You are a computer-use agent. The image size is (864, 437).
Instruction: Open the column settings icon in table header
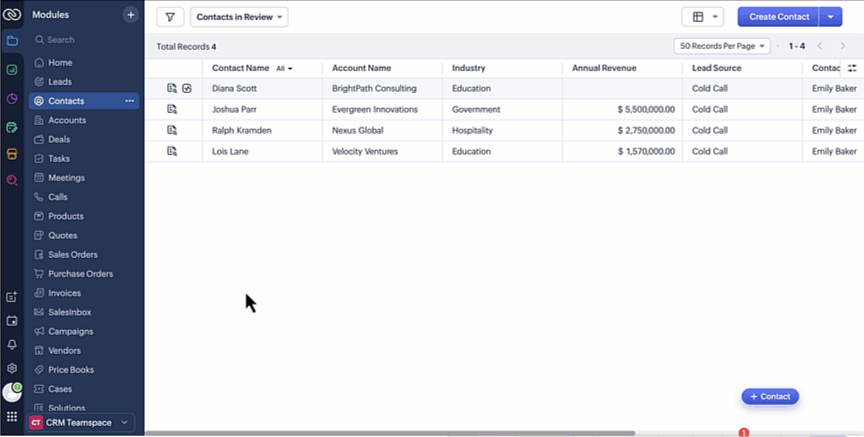click(x=852, y=68)
